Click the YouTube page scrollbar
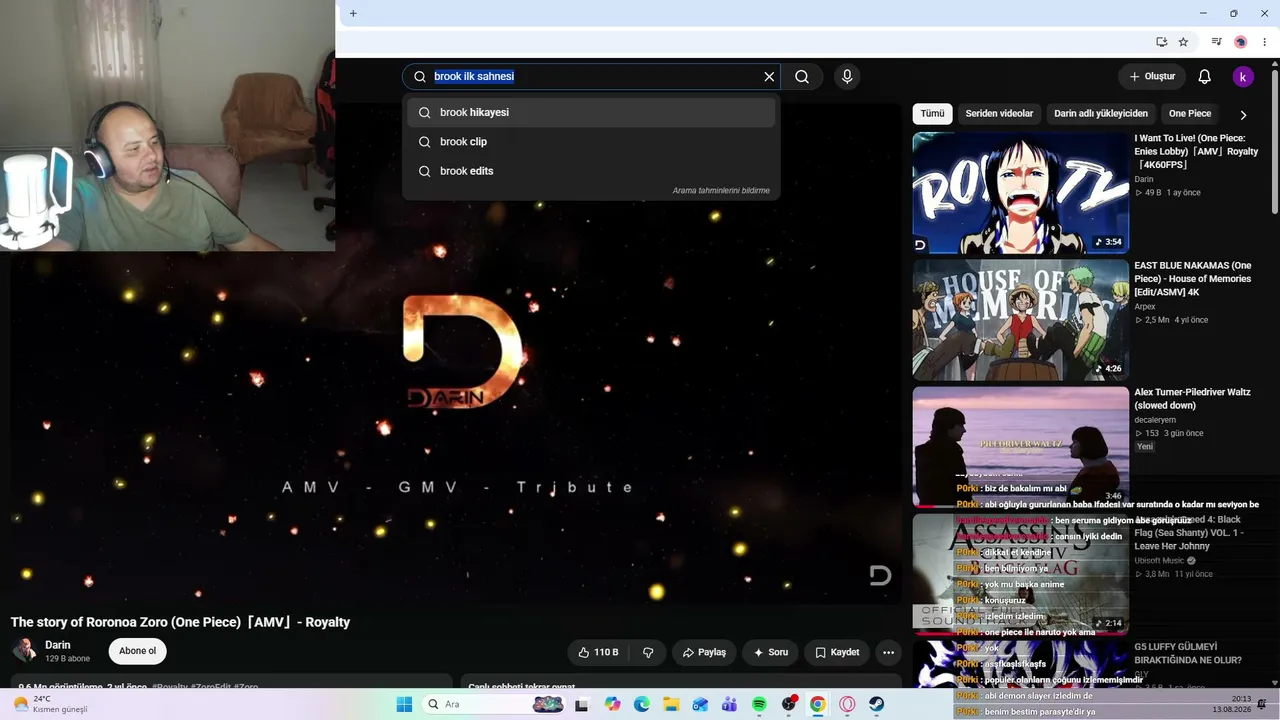 coord(1274,140)
